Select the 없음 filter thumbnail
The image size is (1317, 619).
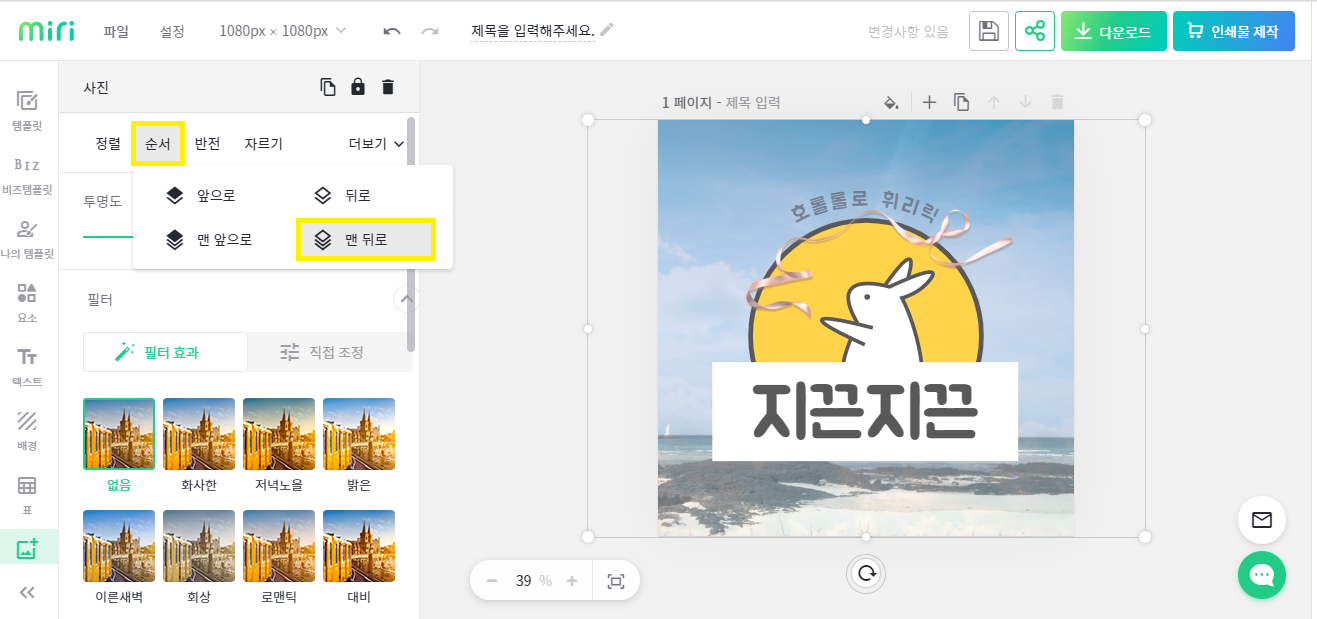click(x=119, y=434)
